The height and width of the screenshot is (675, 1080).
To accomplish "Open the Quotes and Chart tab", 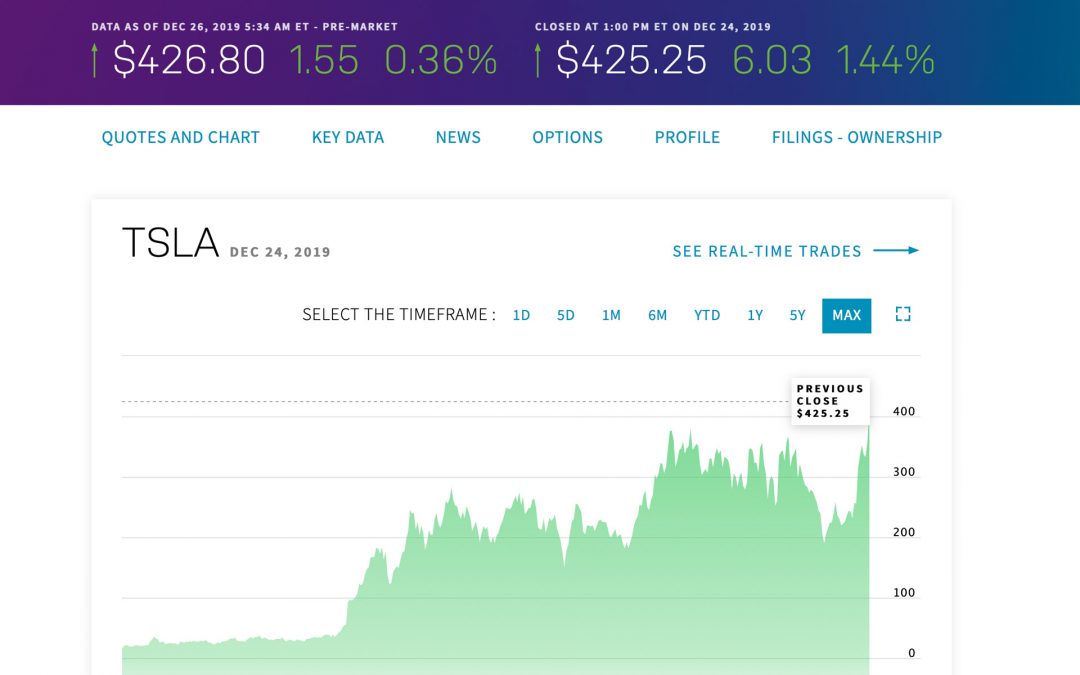I will click(180, 138).
